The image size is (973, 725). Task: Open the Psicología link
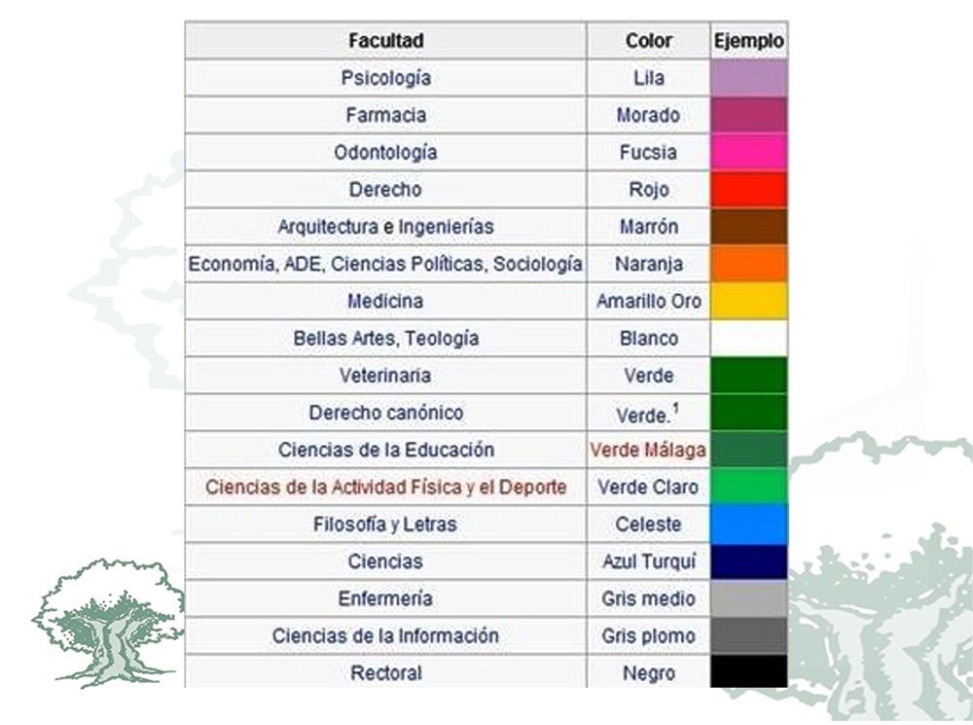click(x=385, y=78)
